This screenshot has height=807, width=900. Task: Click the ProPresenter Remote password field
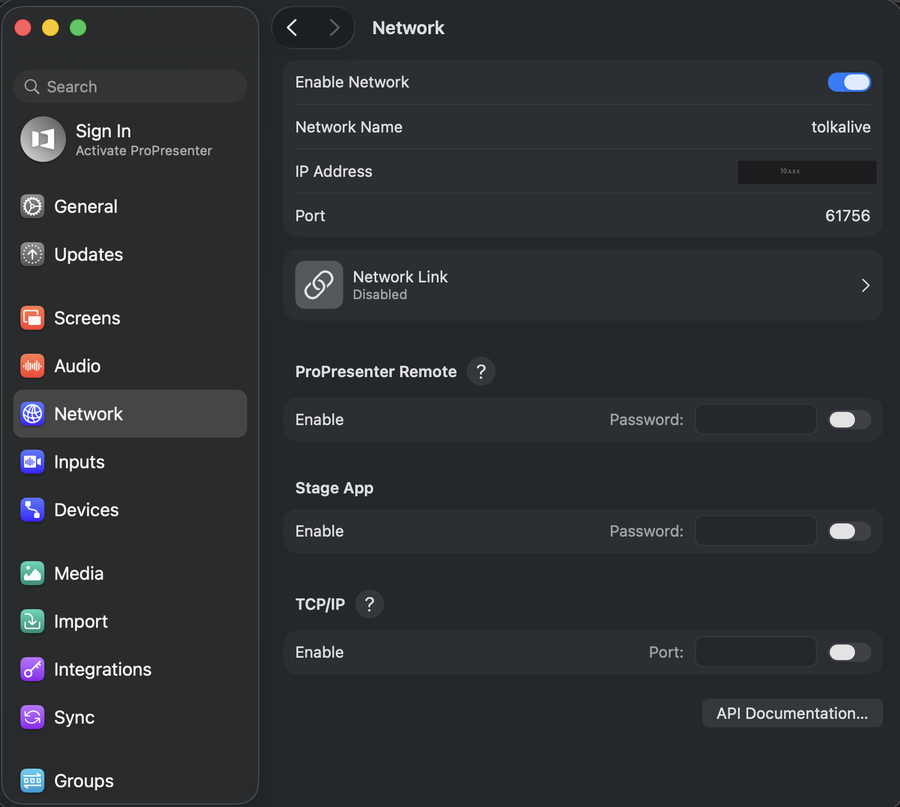(x=755, y=420)
